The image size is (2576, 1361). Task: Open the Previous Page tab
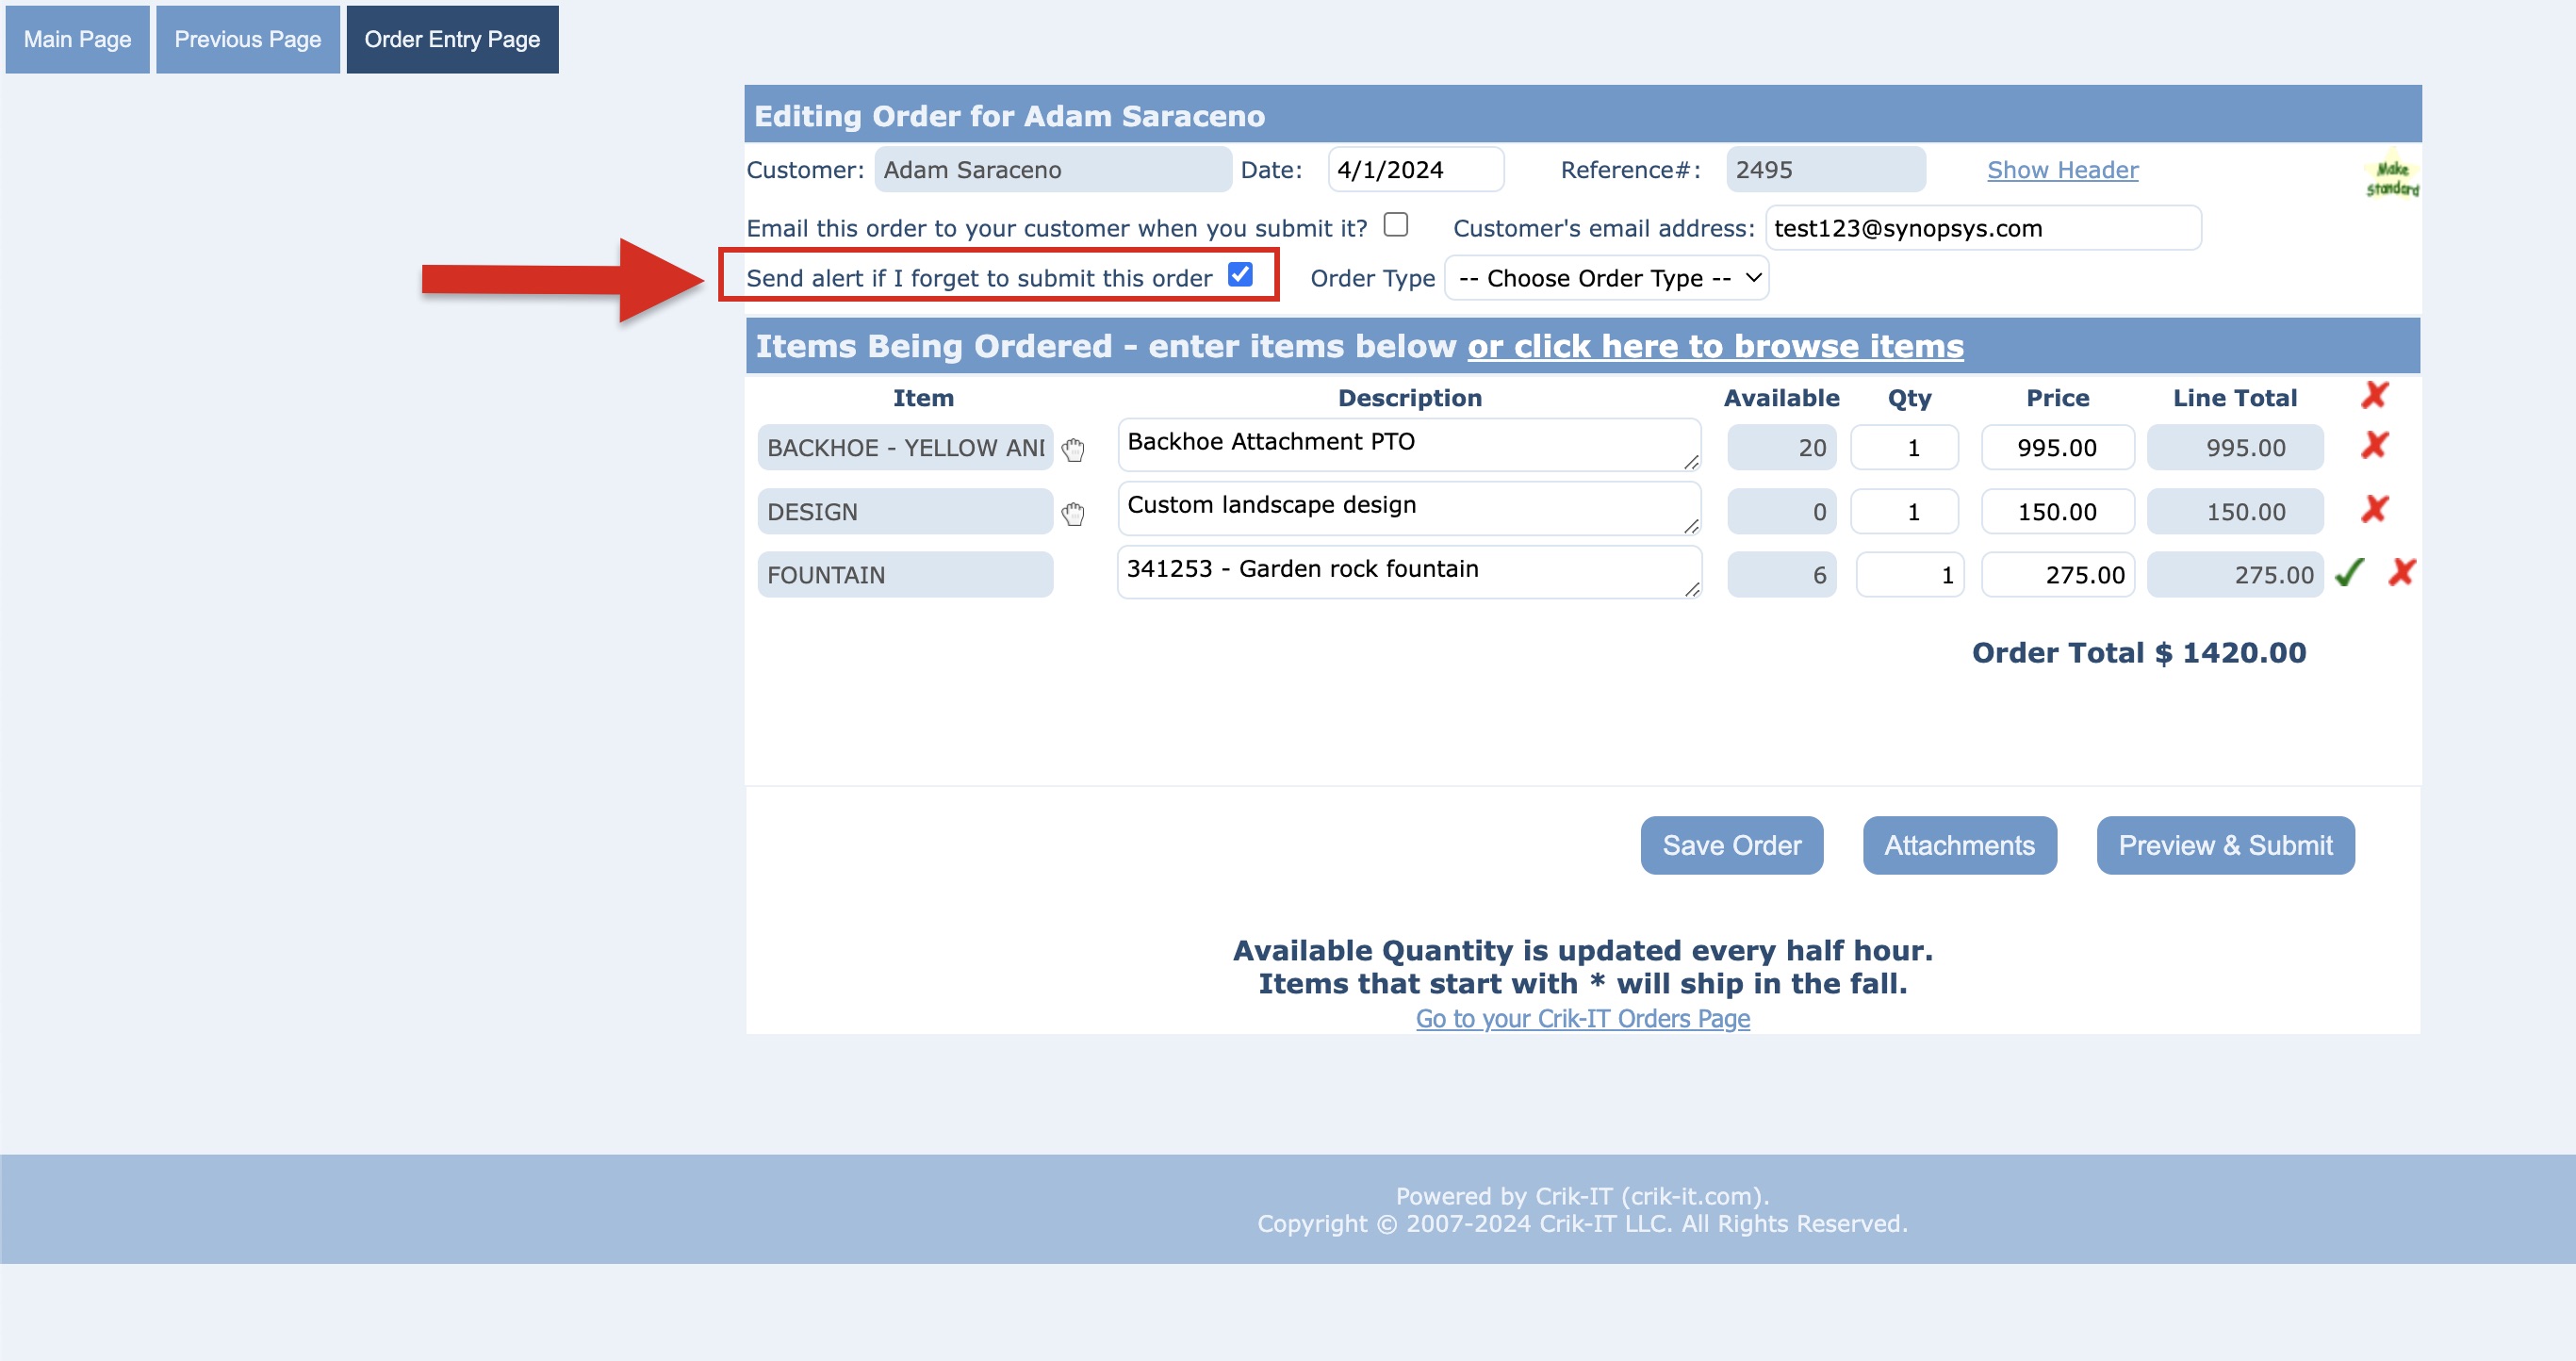[x=247, y=39]
